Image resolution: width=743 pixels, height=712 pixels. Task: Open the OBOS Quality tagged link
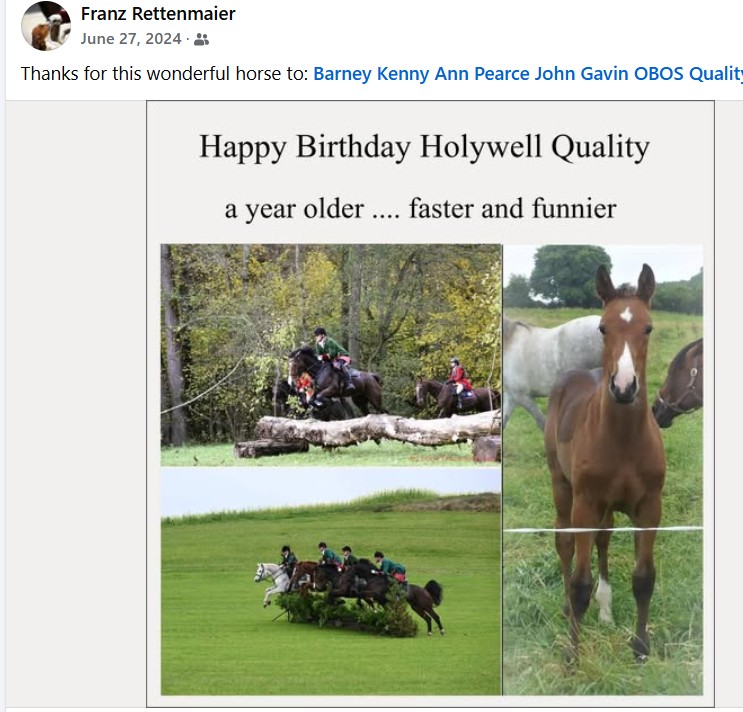click(688, 74)
